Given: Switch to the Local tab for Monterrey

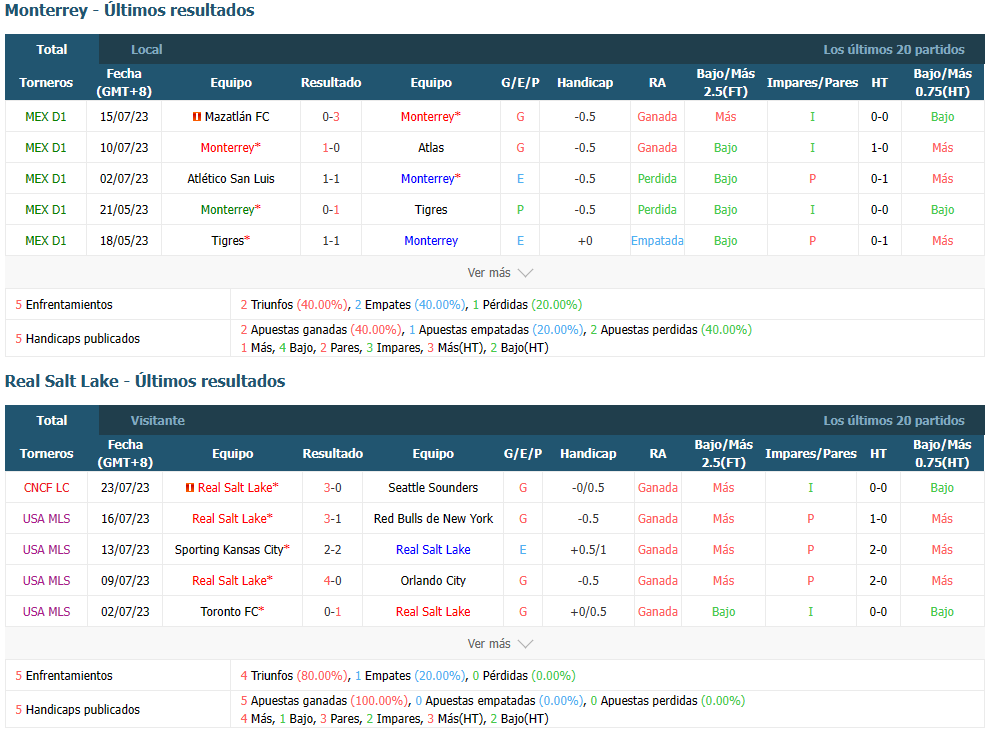Looking at the screenshot, I should coord(146,49).
